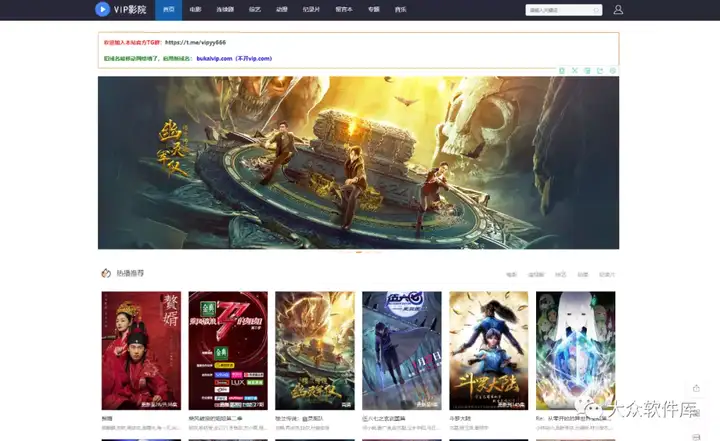Screen dimensions: 720x441
Task: Open the golden dragon tomb poster
Action: pyautogui.click(x=315, y=351)
